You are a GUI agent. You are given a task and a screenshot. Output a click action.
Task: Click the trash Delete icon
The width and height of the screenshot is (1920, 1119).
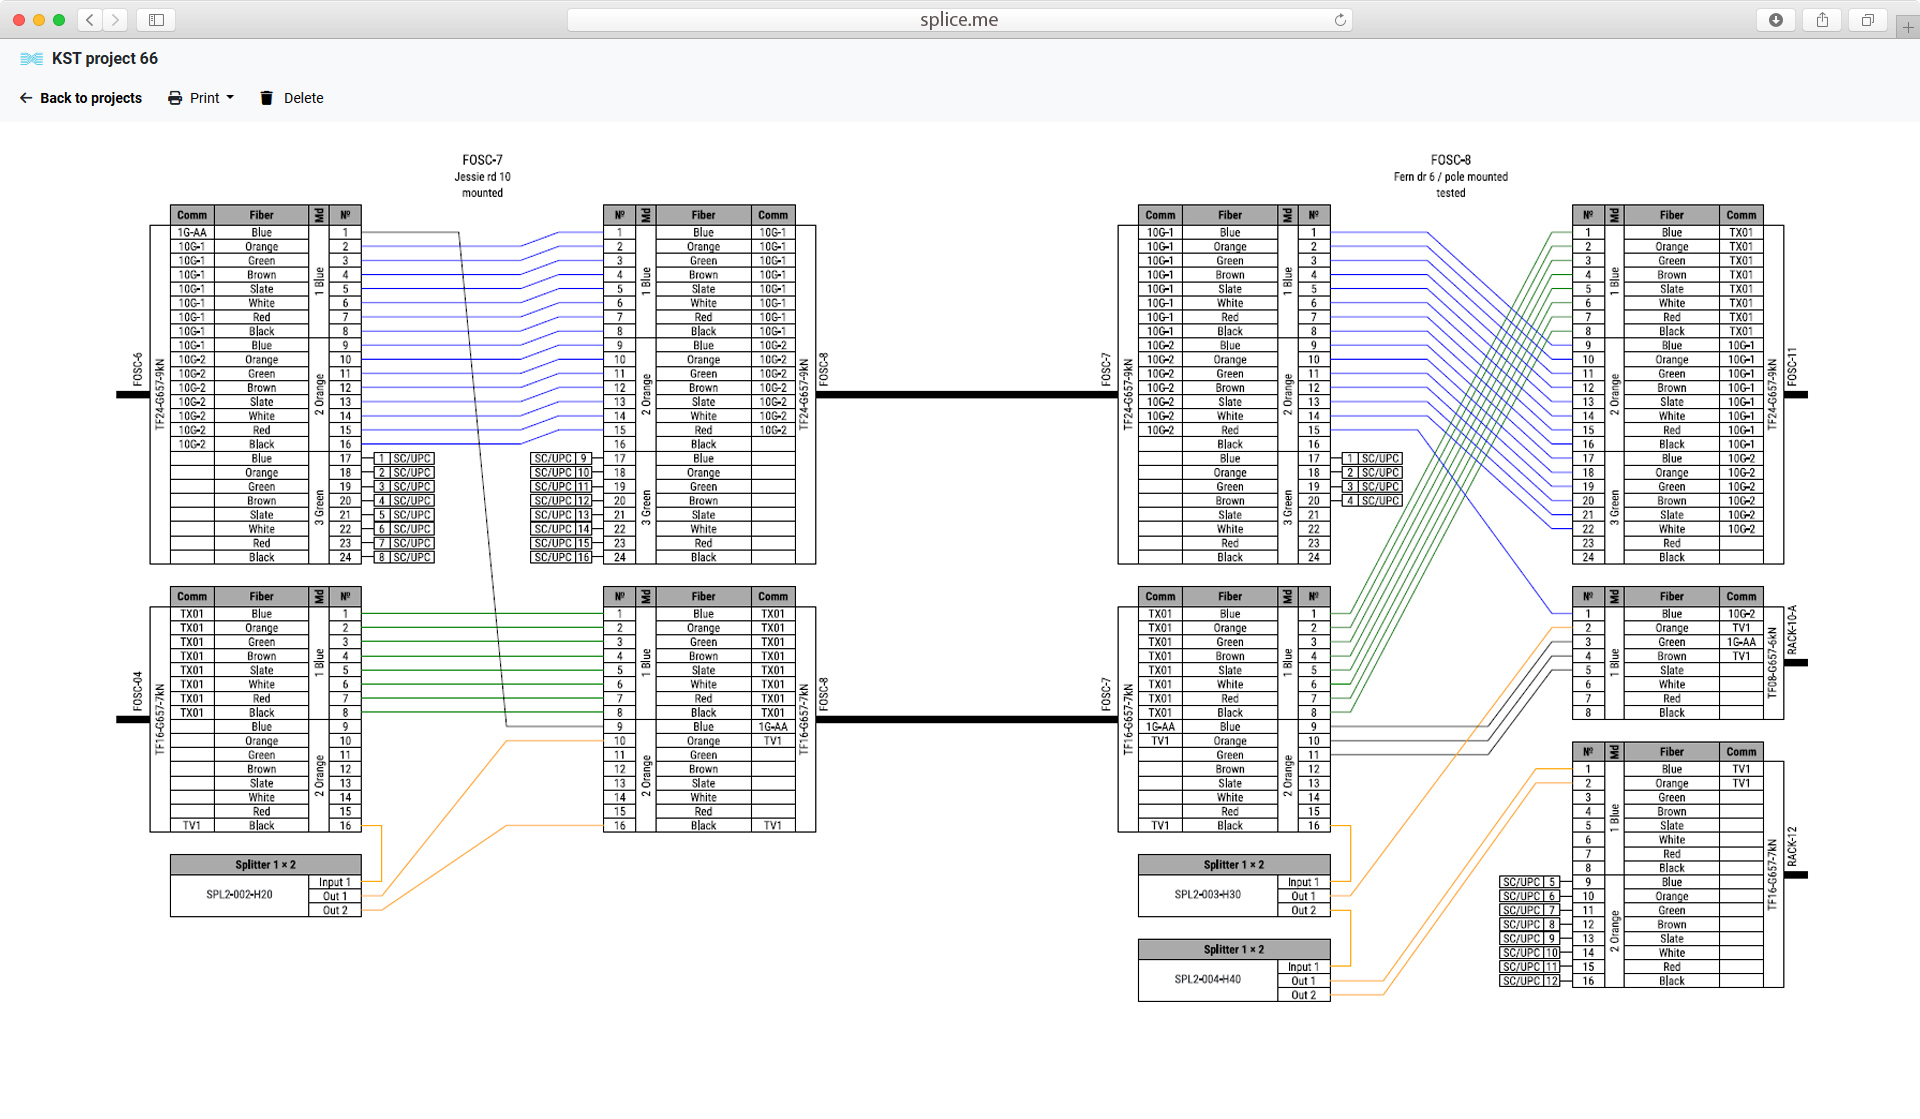click(x=266, y=98)
